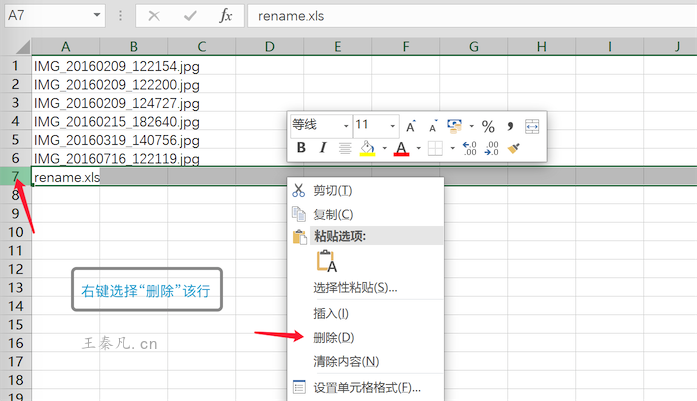Click 选择性粘贴(S)... in context menu
Viewport: 697px width, 401px height.
[355, 288]
